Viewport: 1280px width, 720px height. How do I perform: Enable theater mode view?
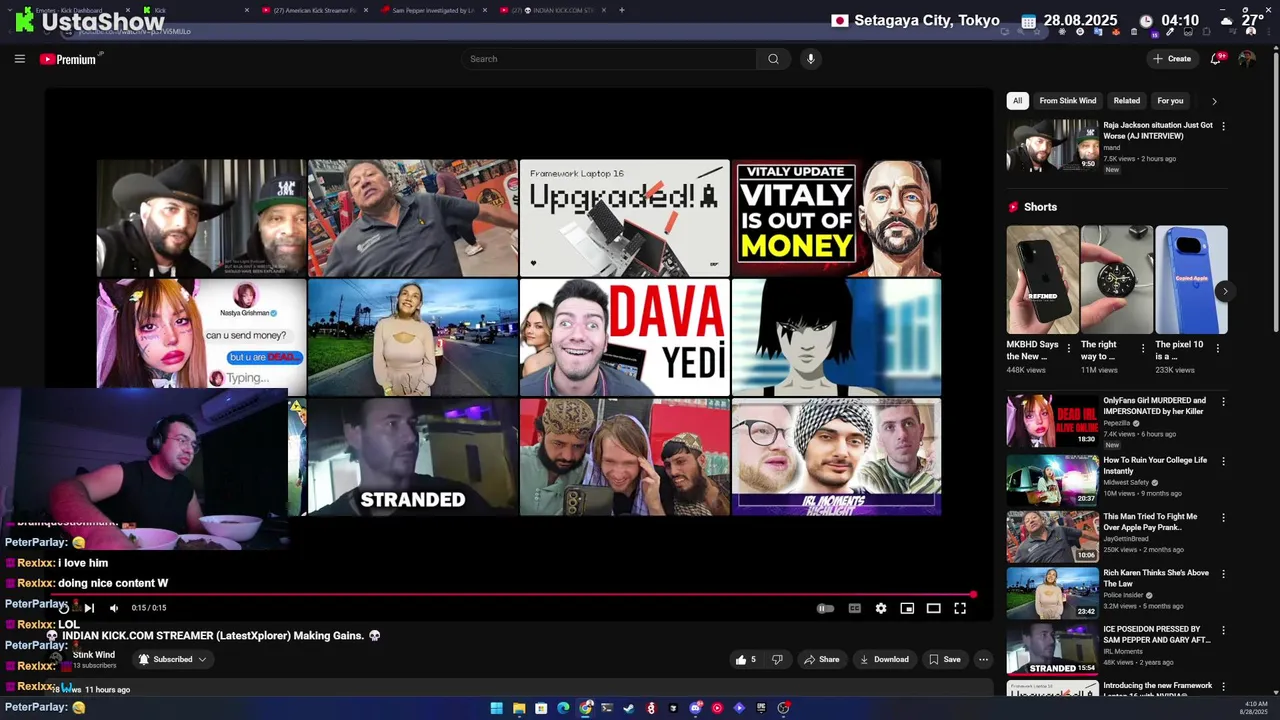click(x=933, y=608)
